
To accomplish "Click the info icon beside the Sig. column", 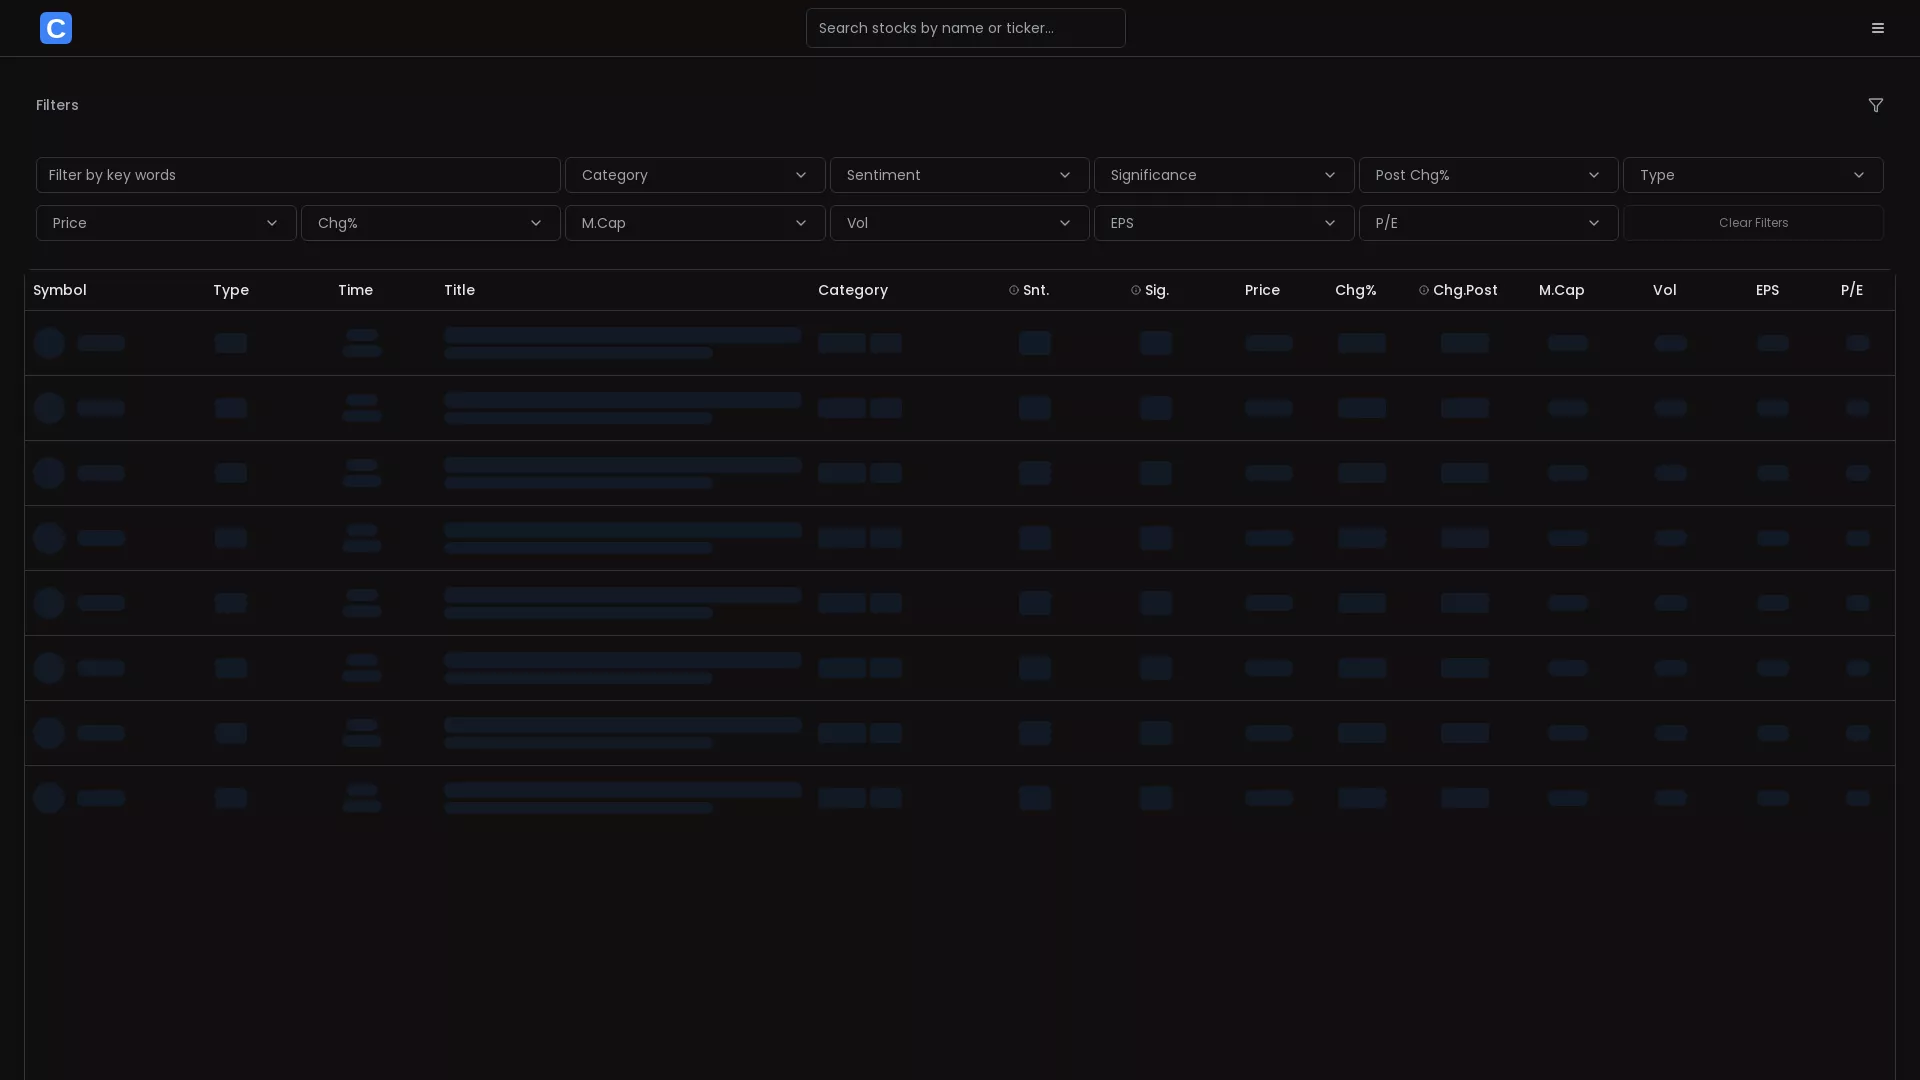I will [x=1133, y=290].
